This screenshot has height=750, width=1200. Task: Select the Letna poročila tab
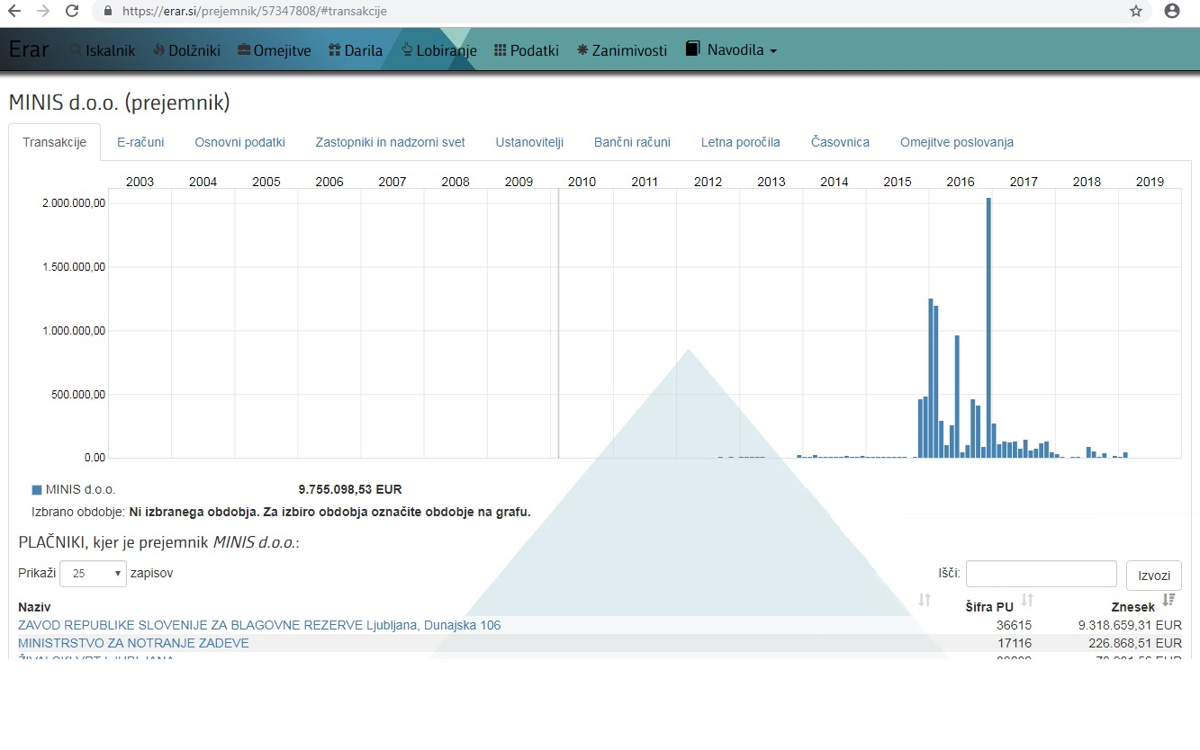(x=740, y=142)
